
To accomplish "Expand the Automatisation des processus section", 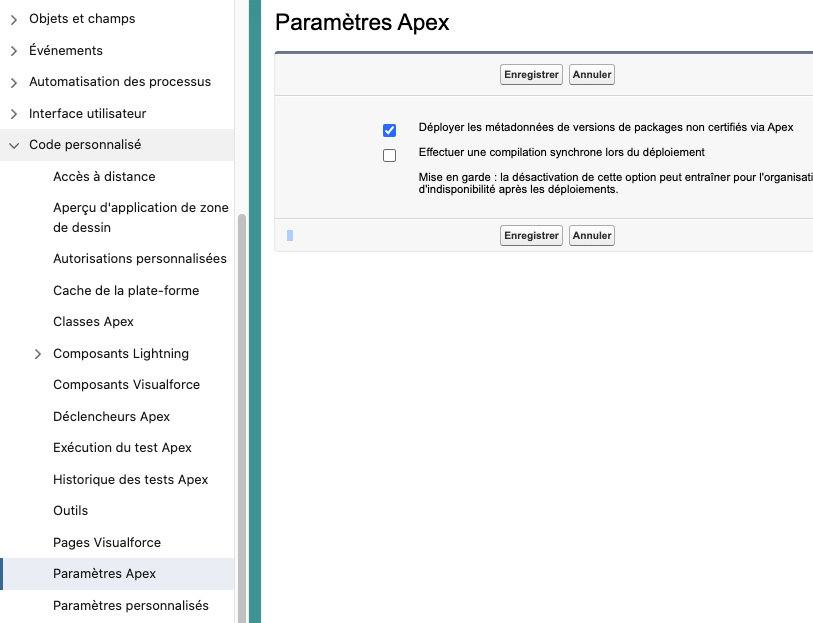I will (x=12, y=82).
